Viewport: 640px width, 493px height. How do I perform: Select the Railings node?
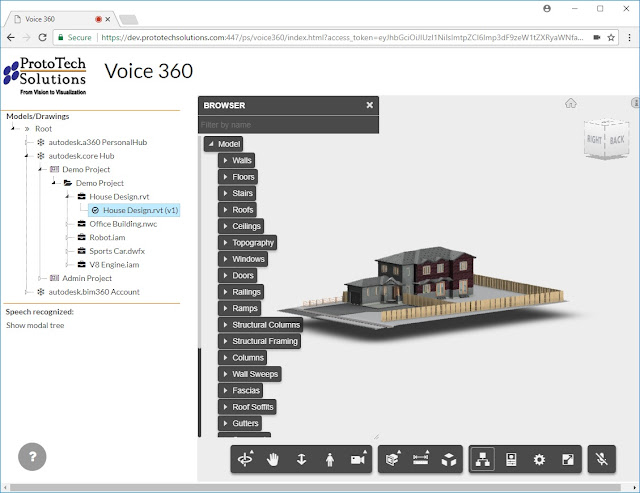241,292
